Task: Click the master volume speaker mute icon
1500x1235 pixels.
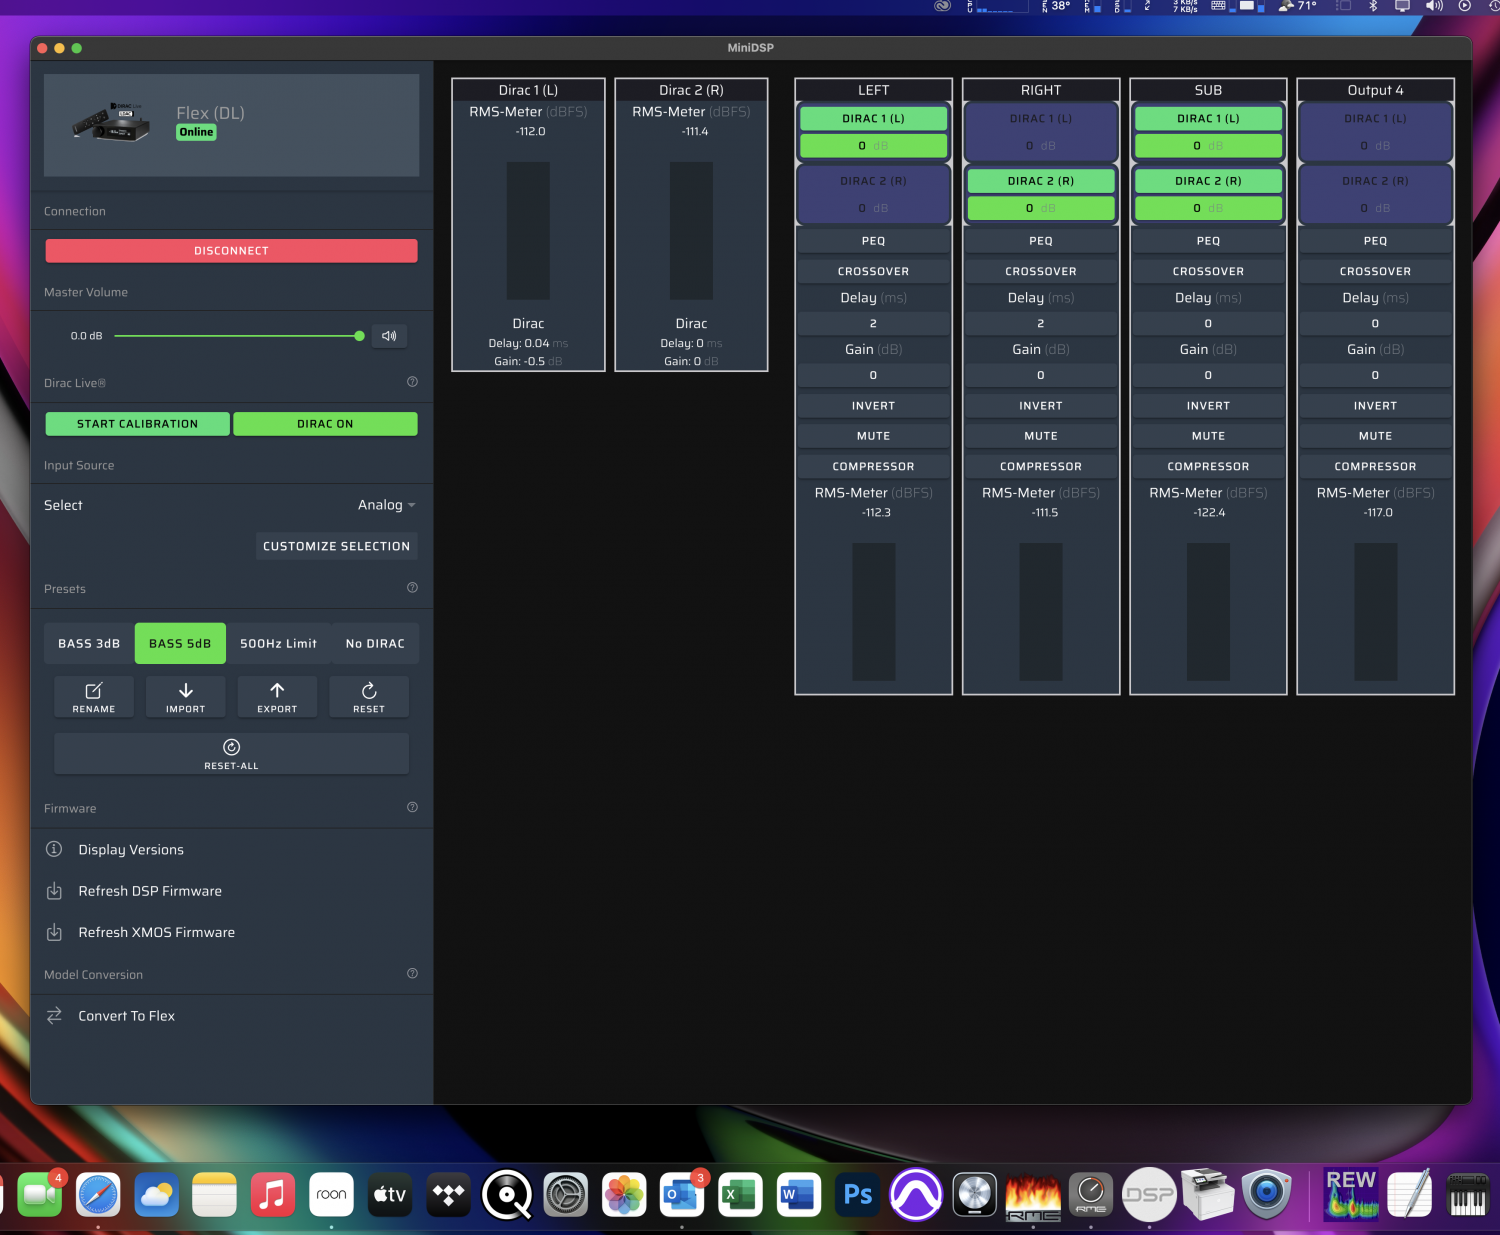Action: 389,336
